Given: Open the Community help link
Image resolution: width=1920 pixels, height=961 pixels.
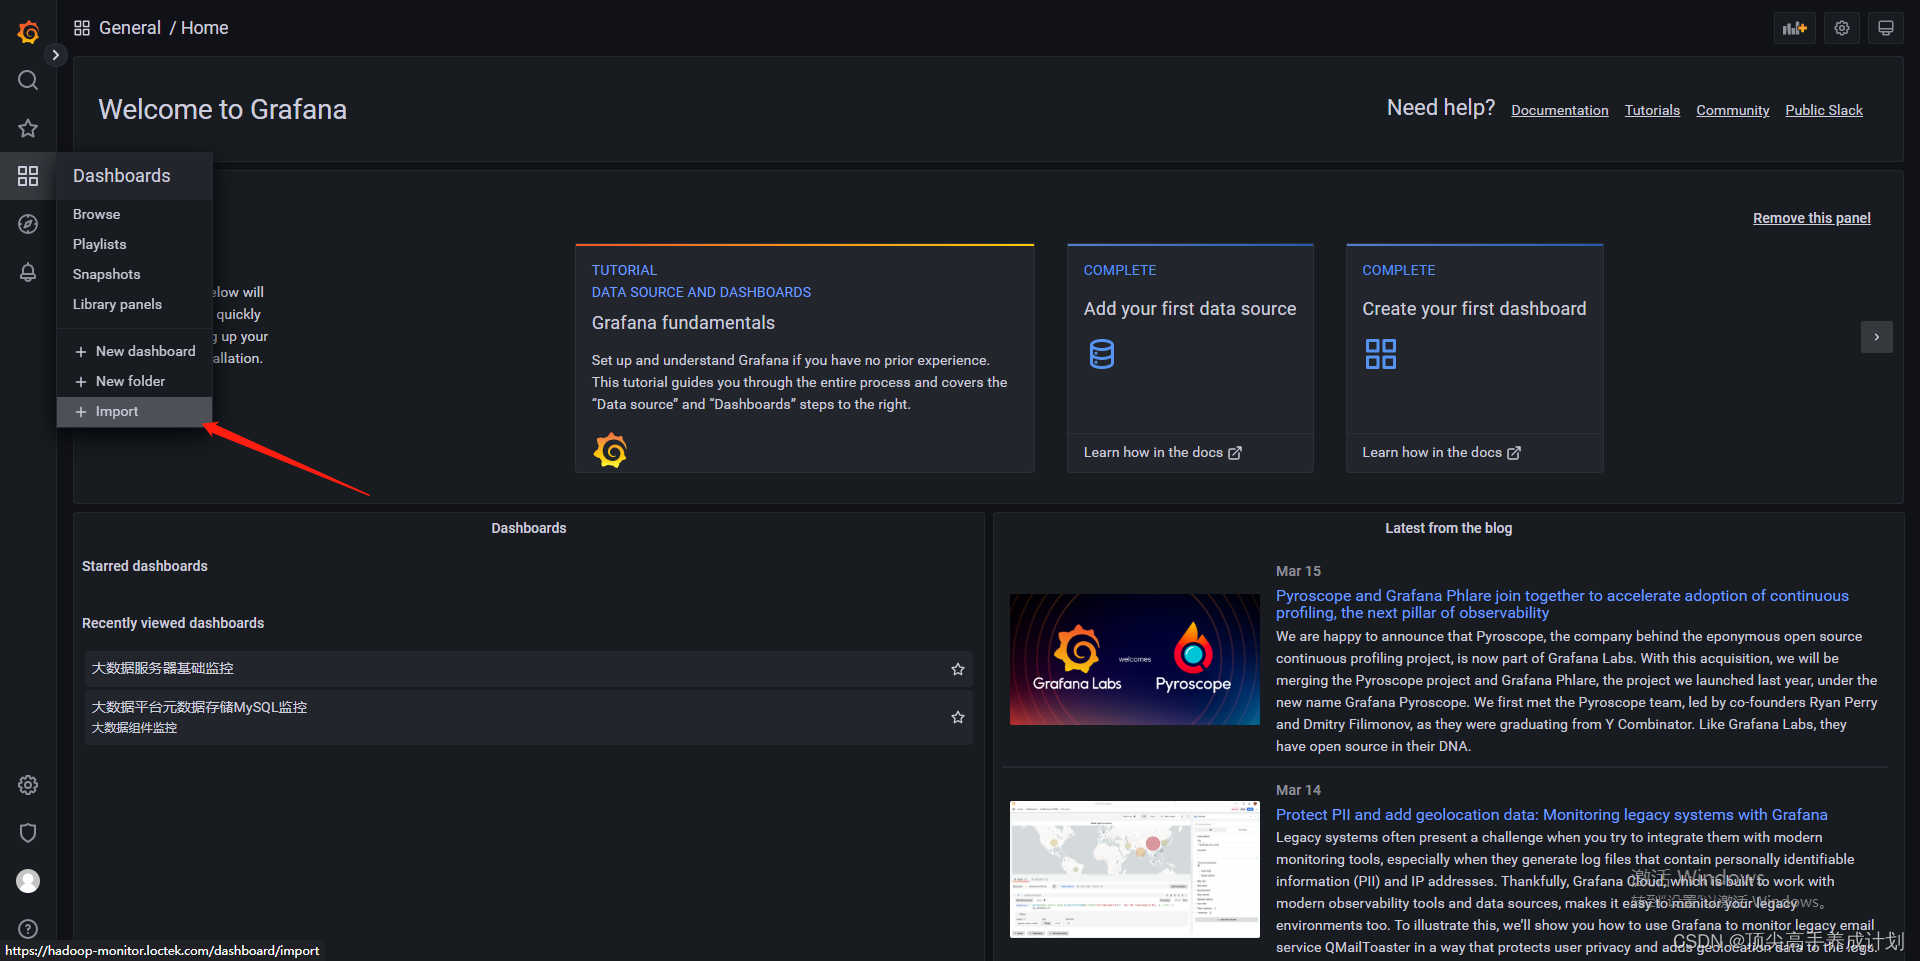Looking at the screenshot, I should point(1732,110).
